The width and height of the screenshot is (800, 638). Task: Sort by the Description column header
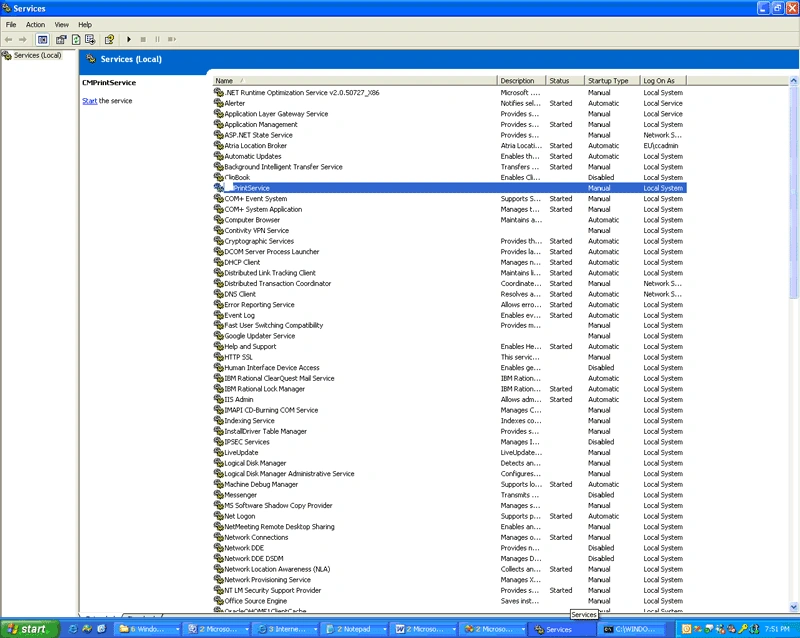coord(521,81)
